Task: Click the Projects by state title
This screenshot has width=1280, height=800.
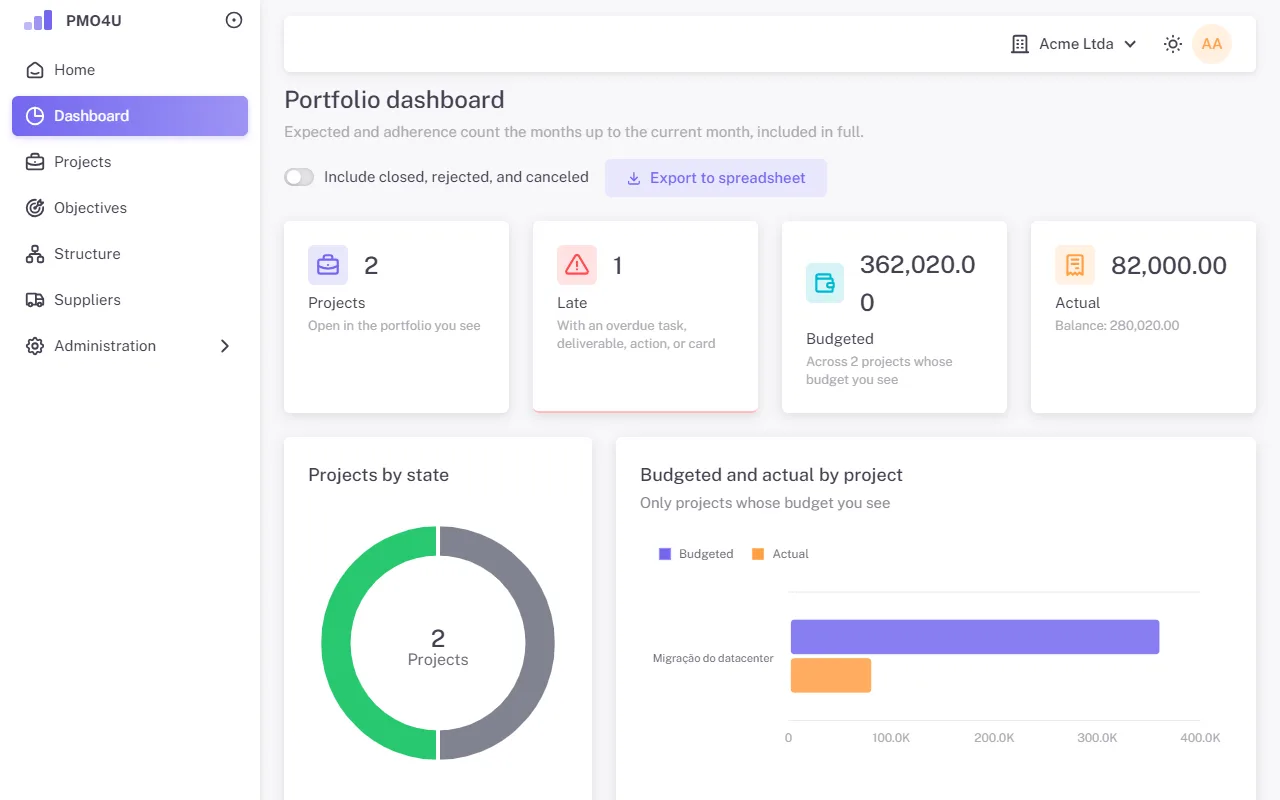Action: click(378, 475)
